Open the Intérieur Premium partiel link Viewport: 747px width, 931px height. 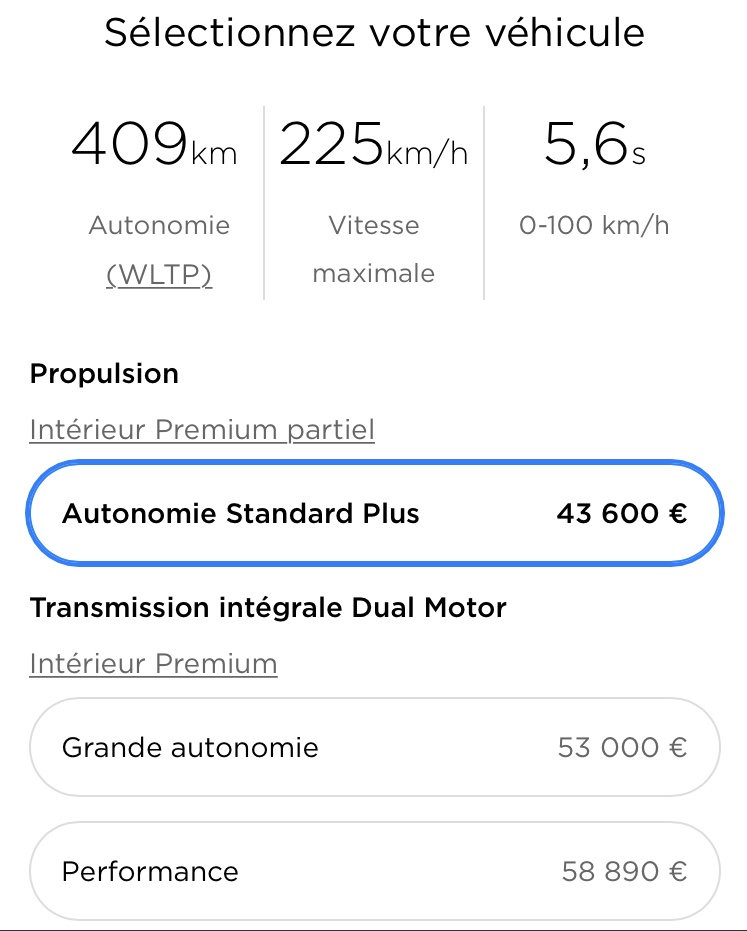tap(202, 430)
